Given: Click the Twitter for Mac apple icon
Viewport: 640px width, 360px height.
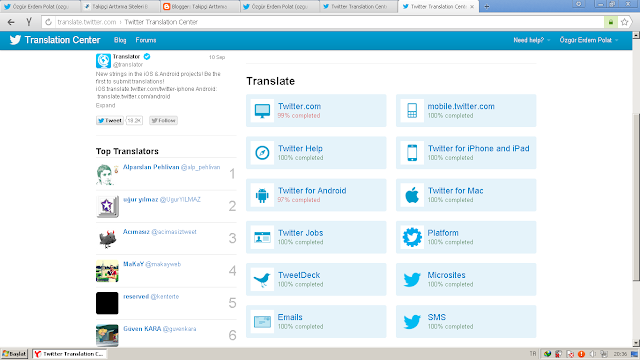Looking at the screenshot, I should point(412,195).
